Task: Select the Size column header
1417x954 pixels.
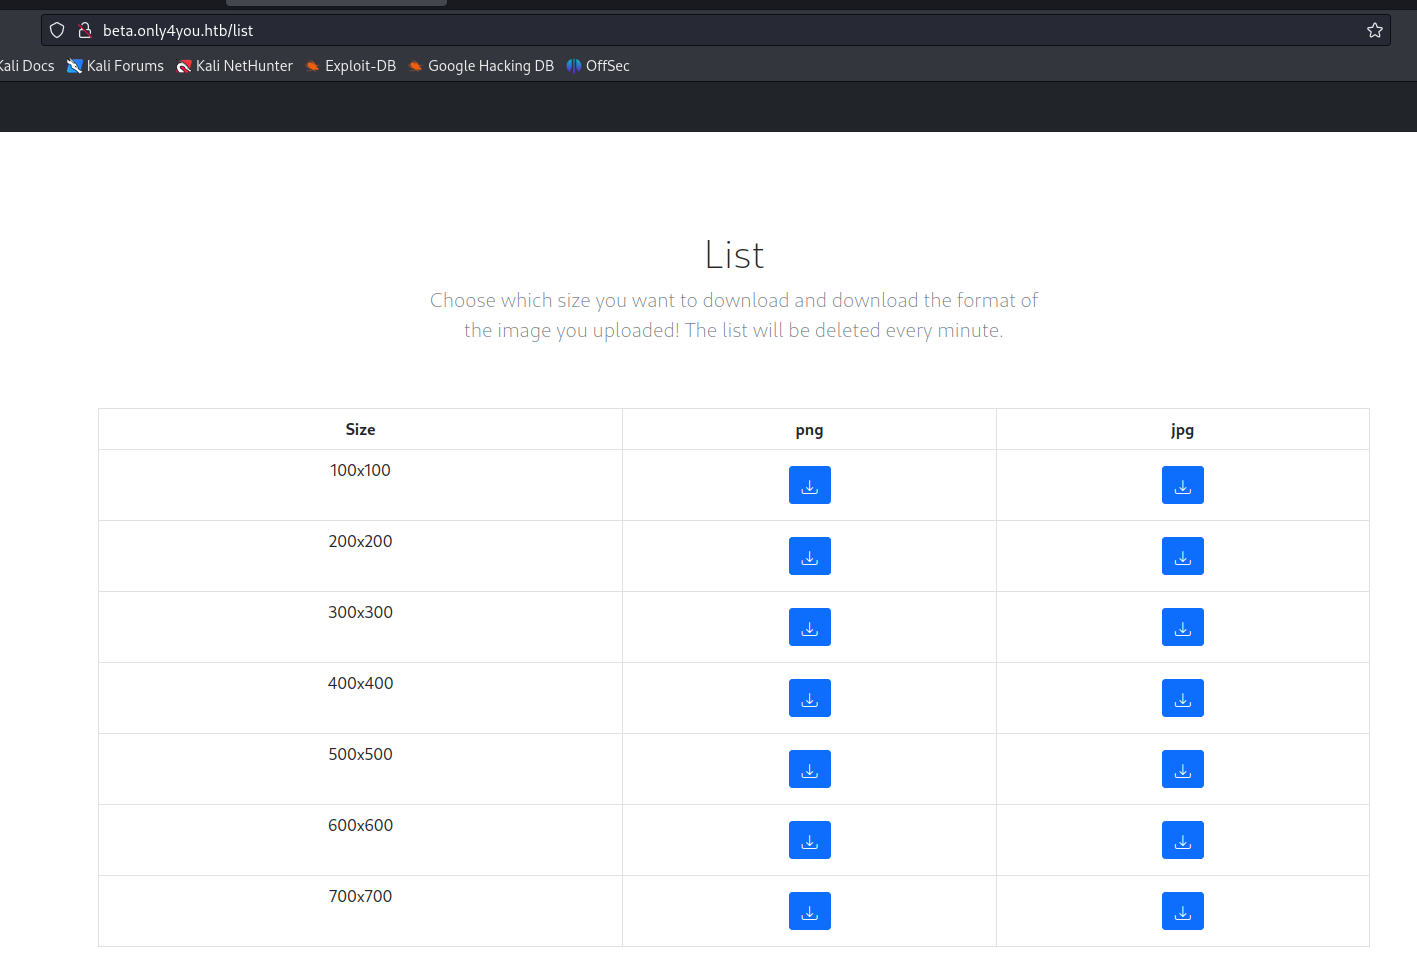Action: 360,429
